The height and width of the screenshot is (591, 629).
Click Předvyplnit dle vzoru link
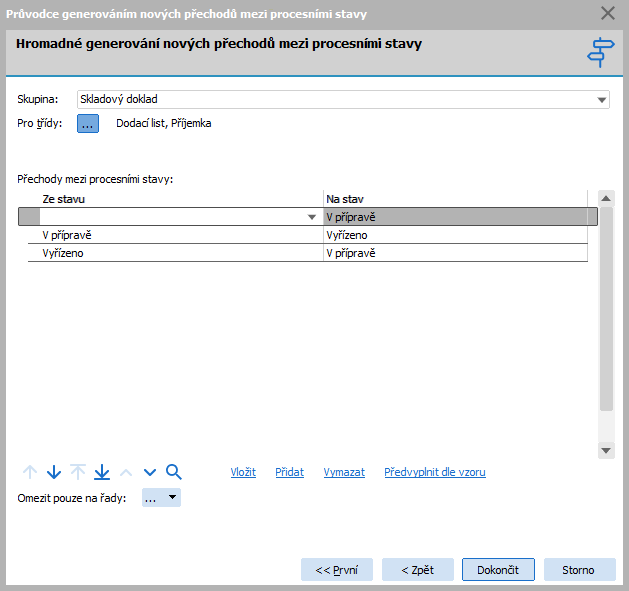pos(435,472)
